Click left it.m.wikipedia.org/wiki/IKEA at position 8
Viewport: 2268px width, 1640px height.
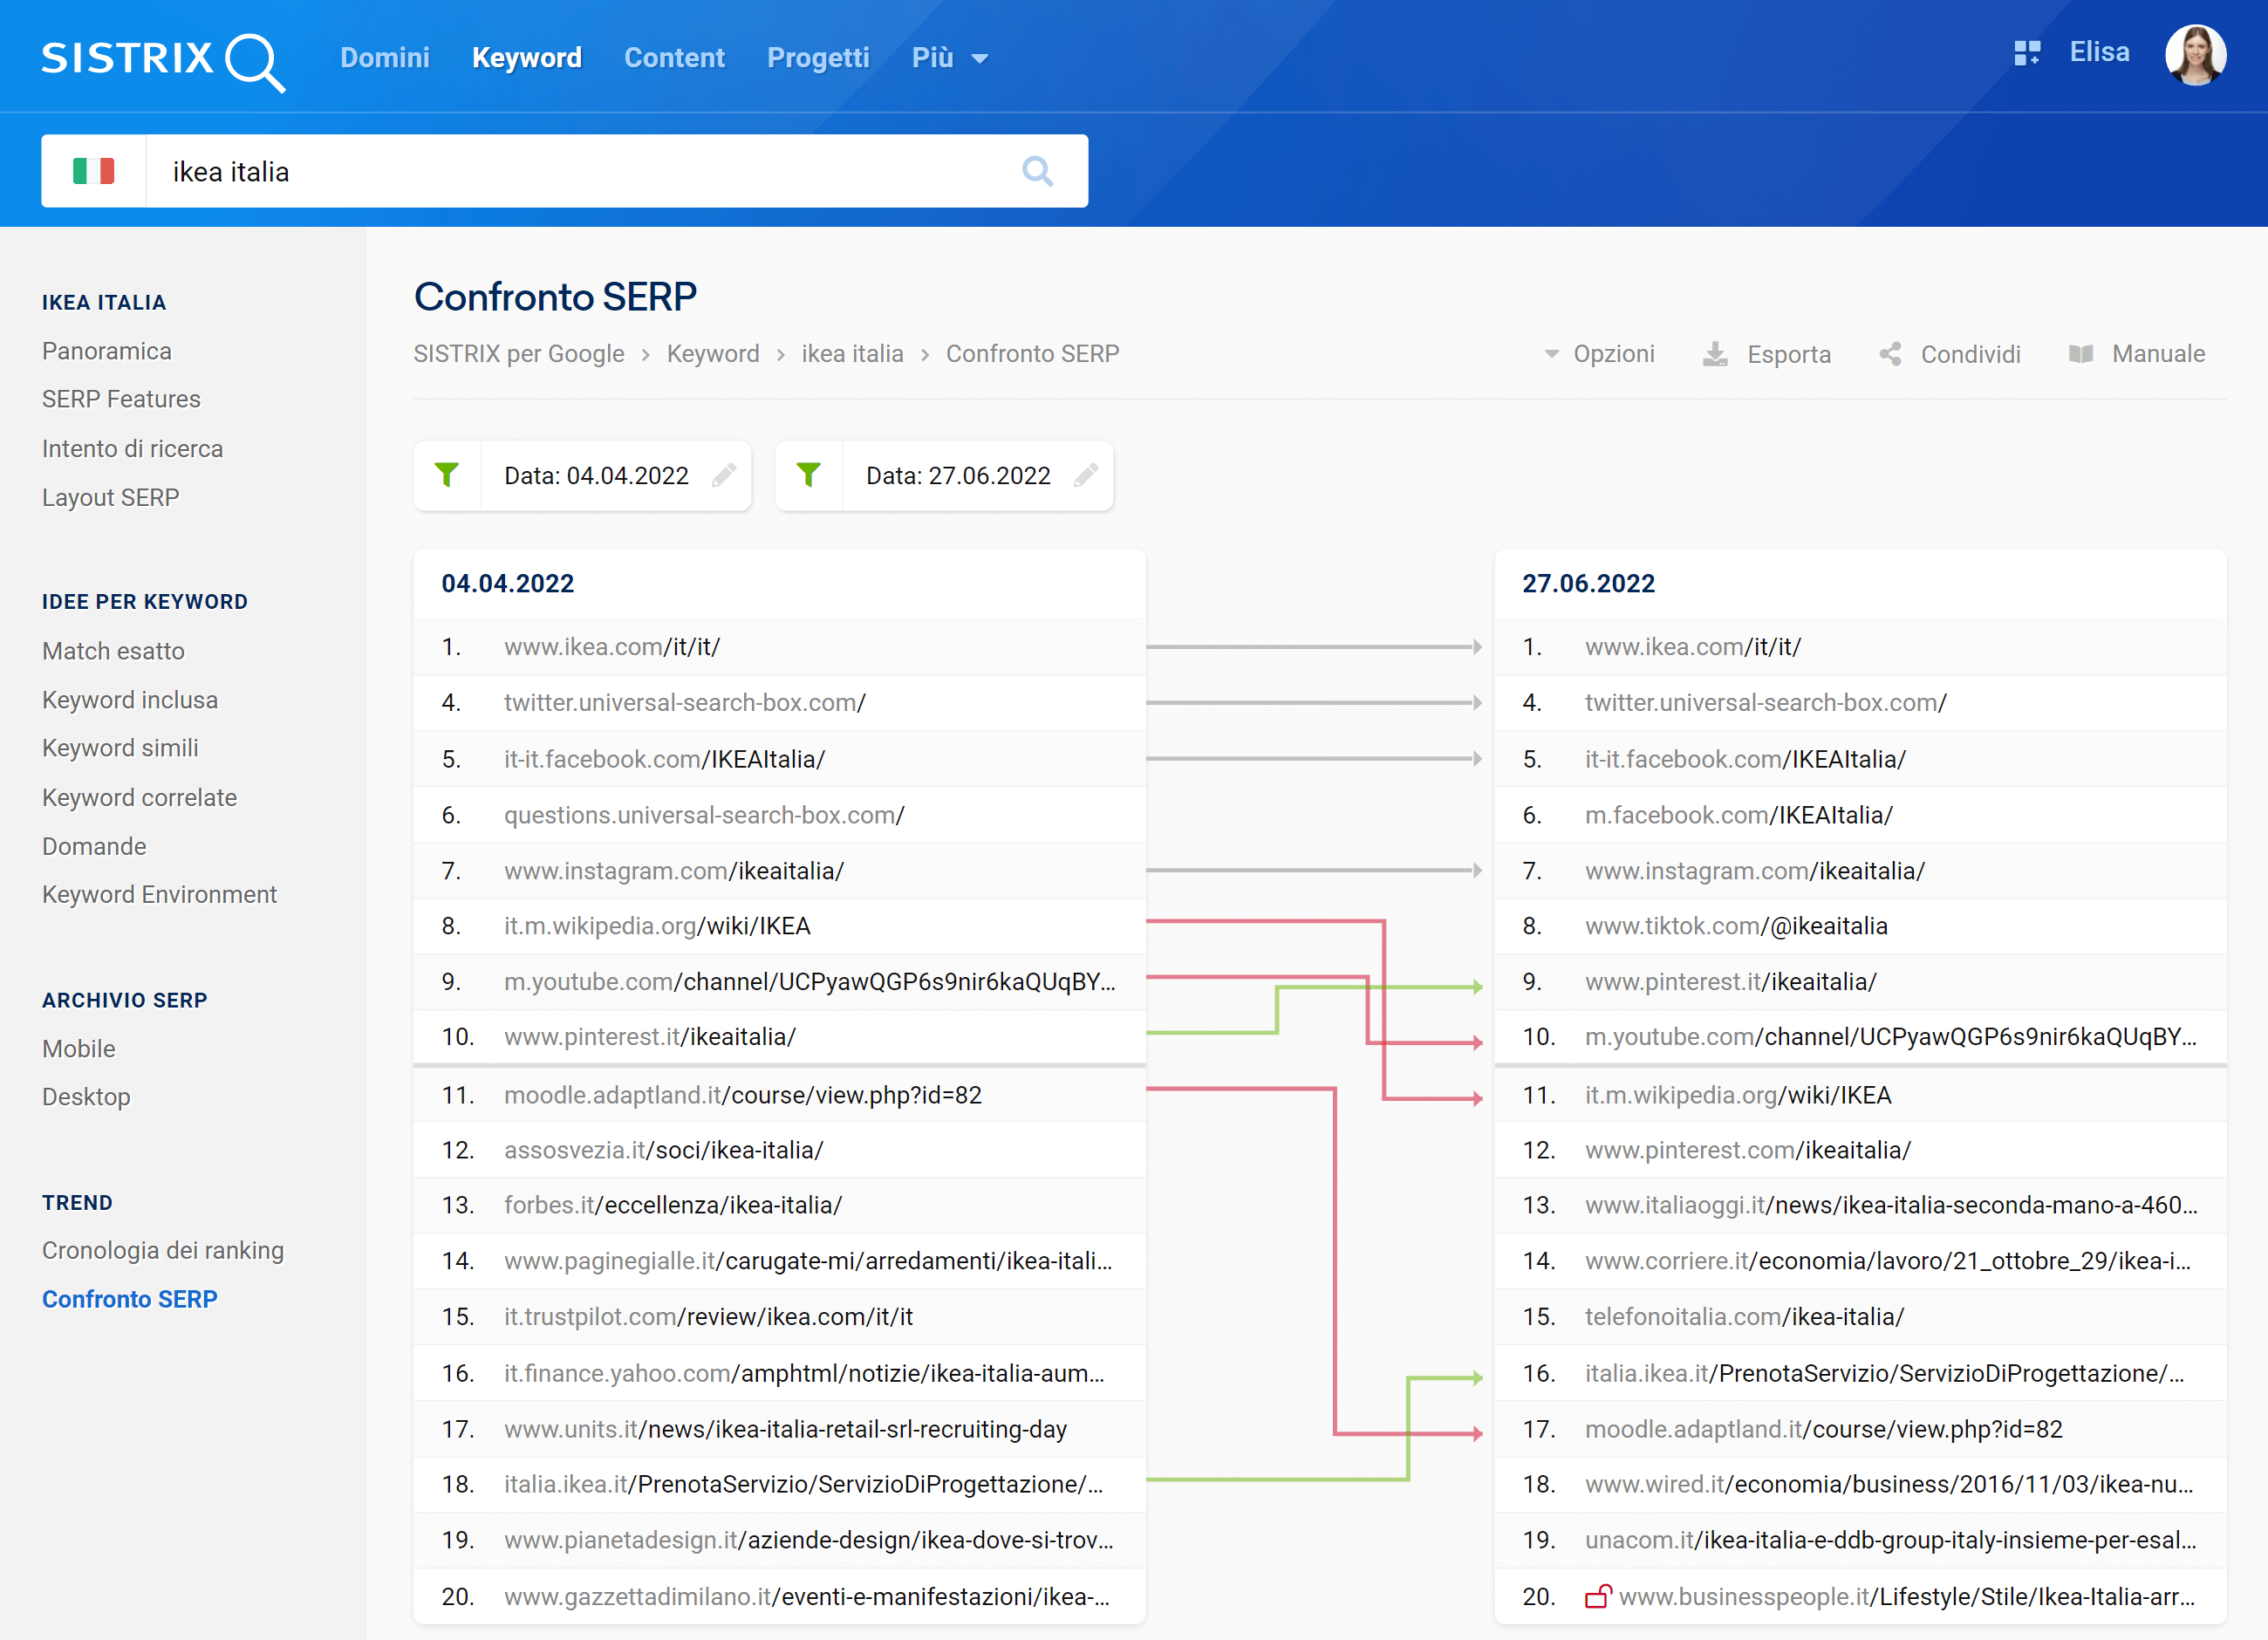[x=657, y=926]
